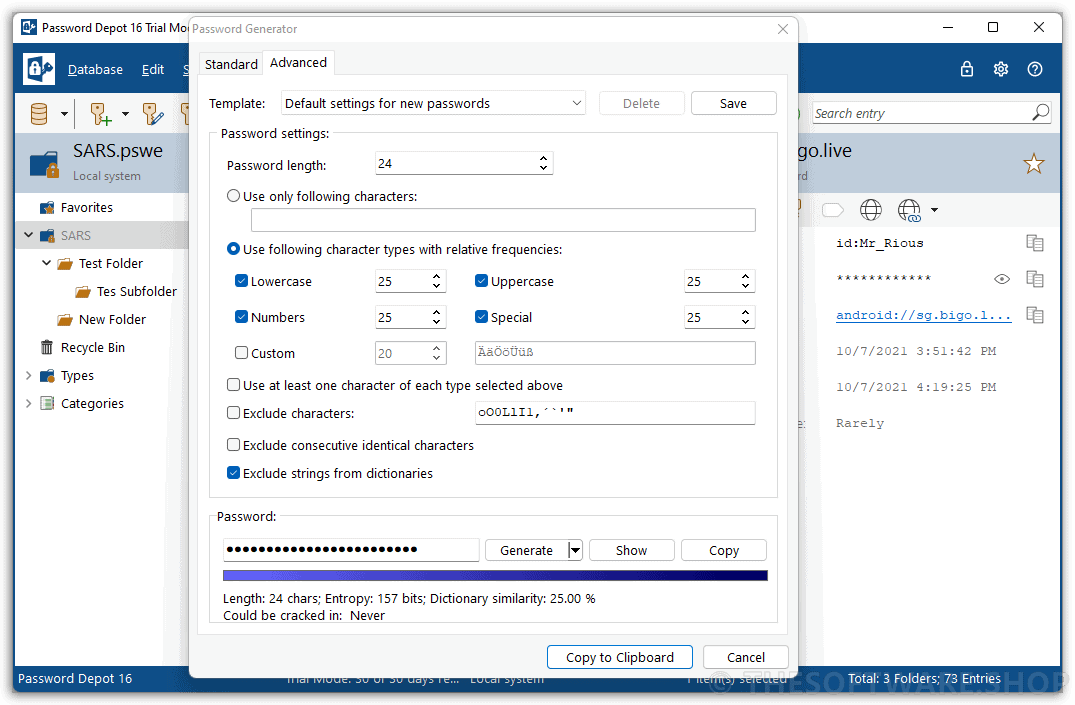Open the add key dropdown arrow
This screenshot has width=1075, height=705.
[125, 114]
